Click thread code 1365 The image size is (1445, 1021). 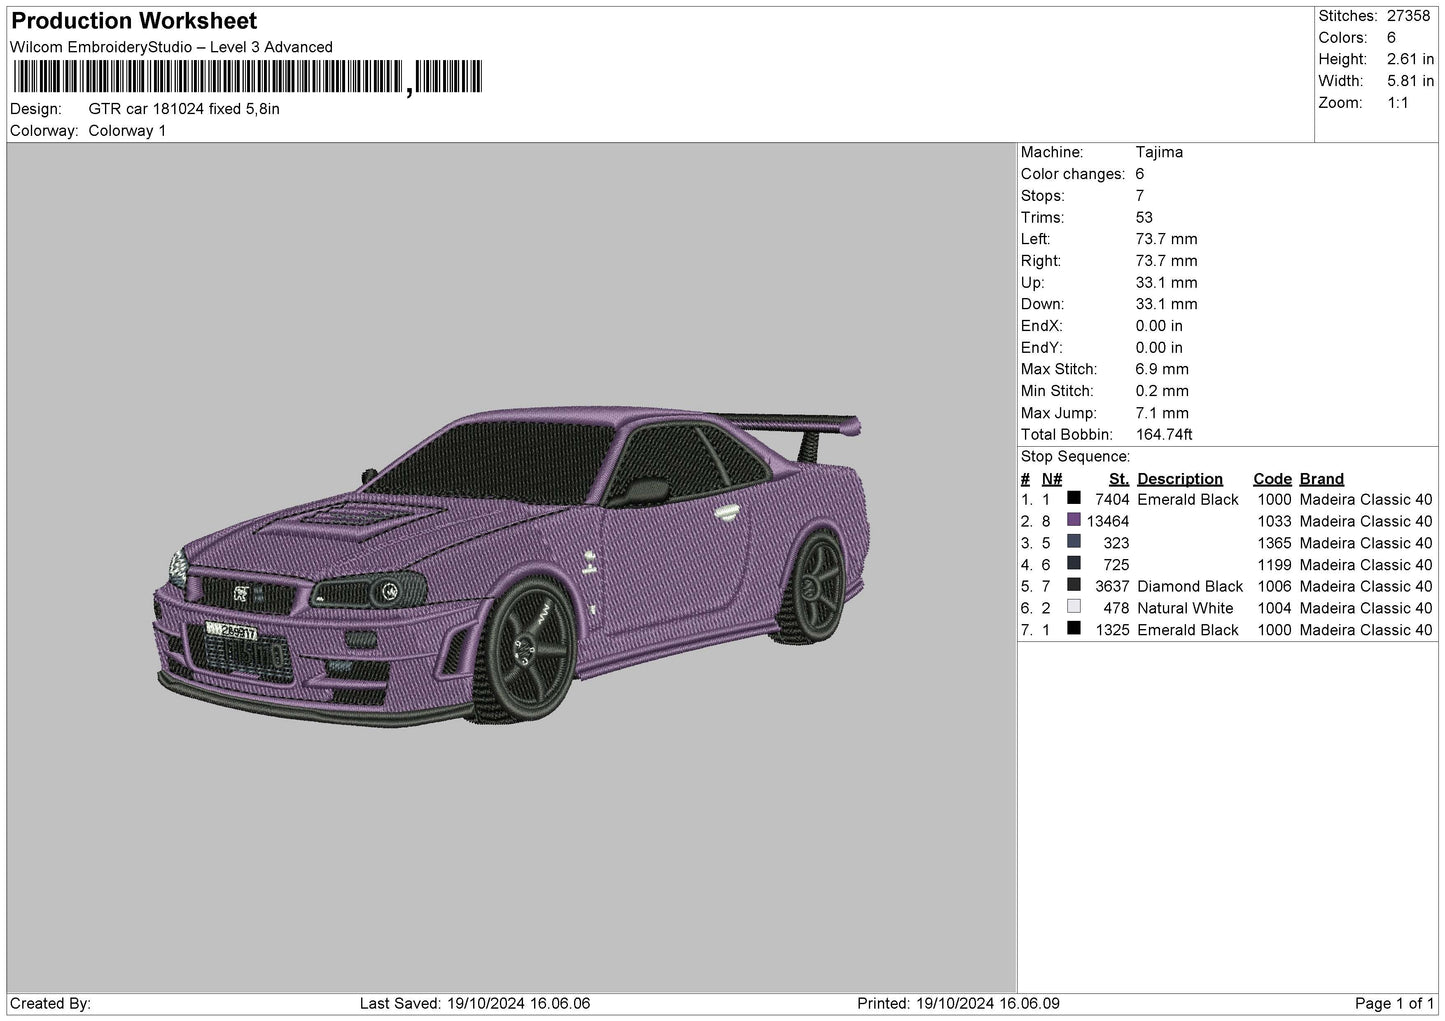pos(1275,543)
